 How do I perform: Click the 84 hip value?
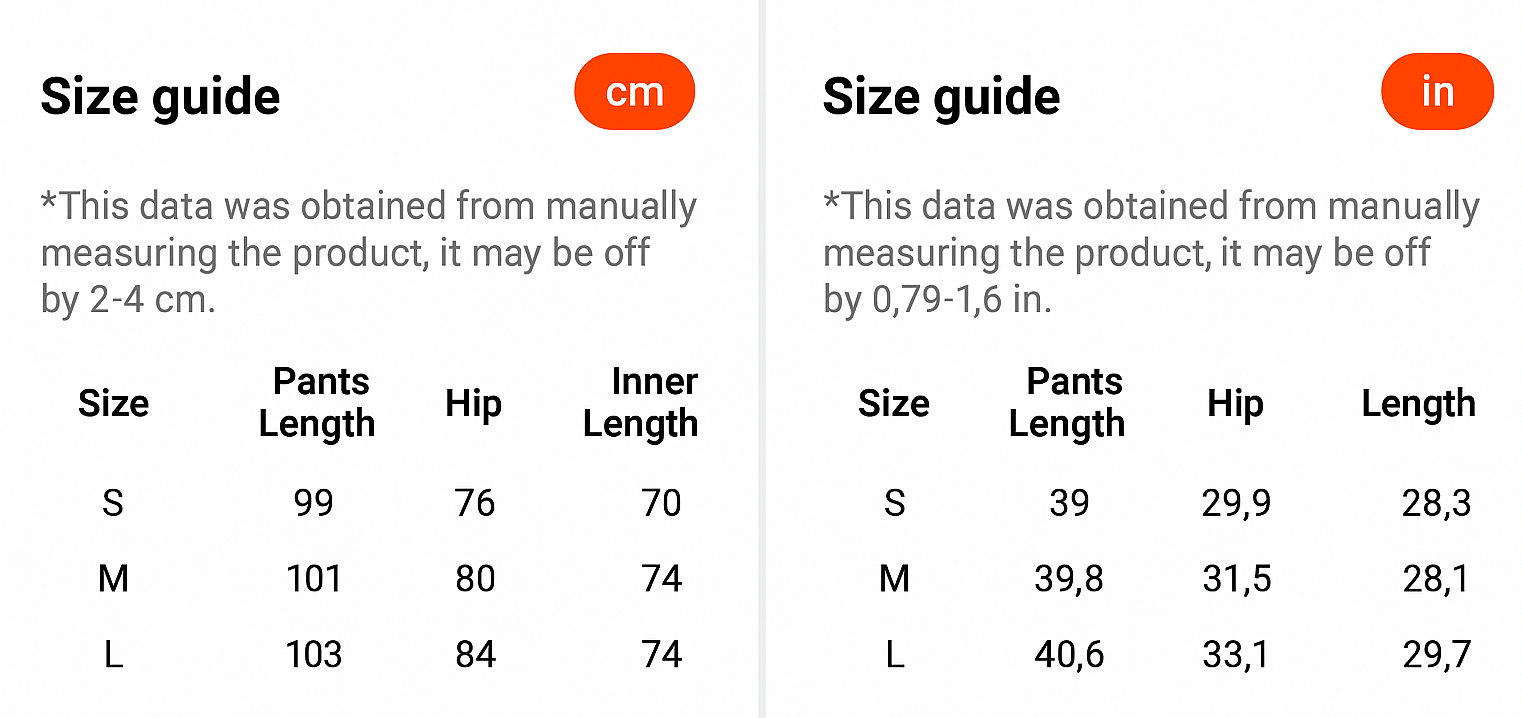(x=475, y=654)
